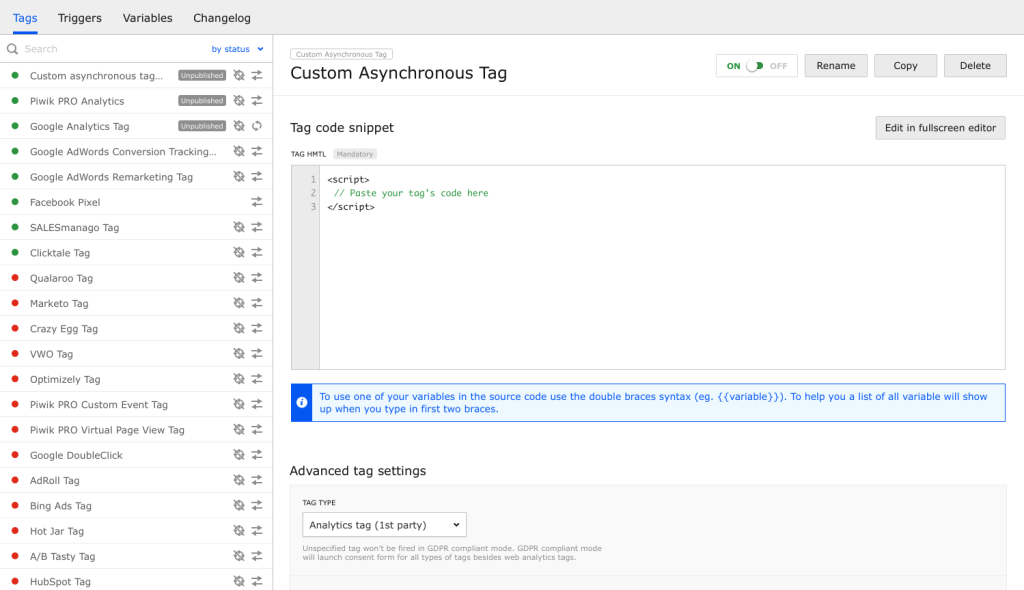The image size is (1024, 590).
Task: Click arrows icon on Clicktale Tag row
Action: [x=257, y=253]
